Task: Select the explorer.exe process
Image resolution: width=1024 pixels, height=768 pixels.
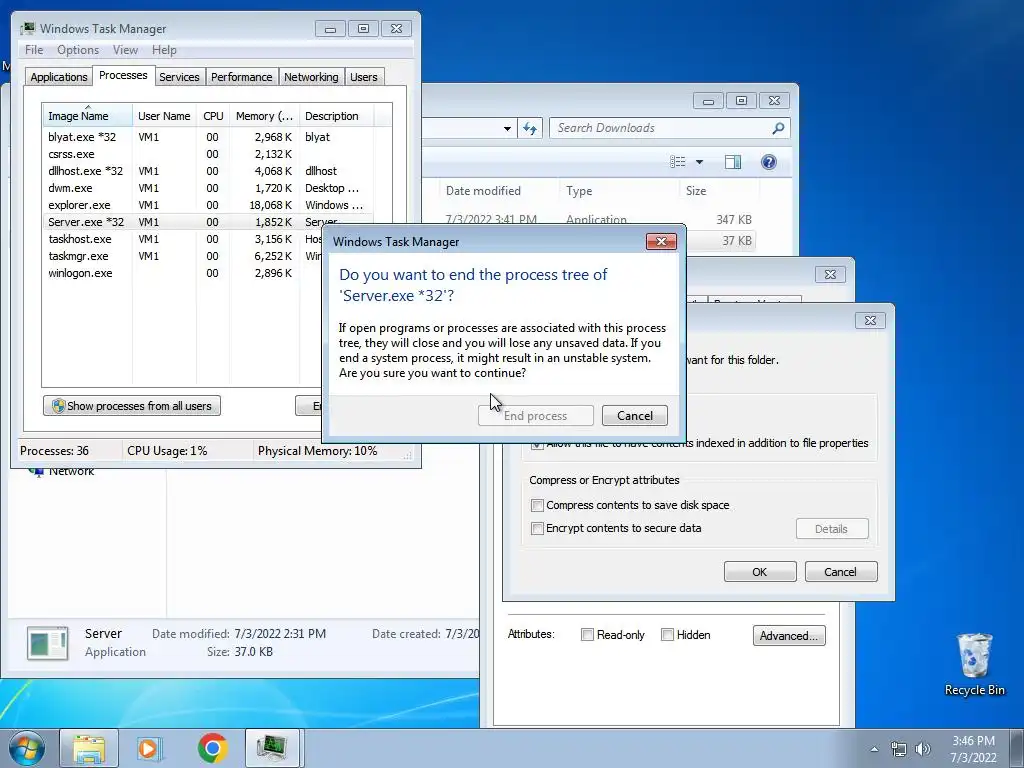Action: point(208,205)
